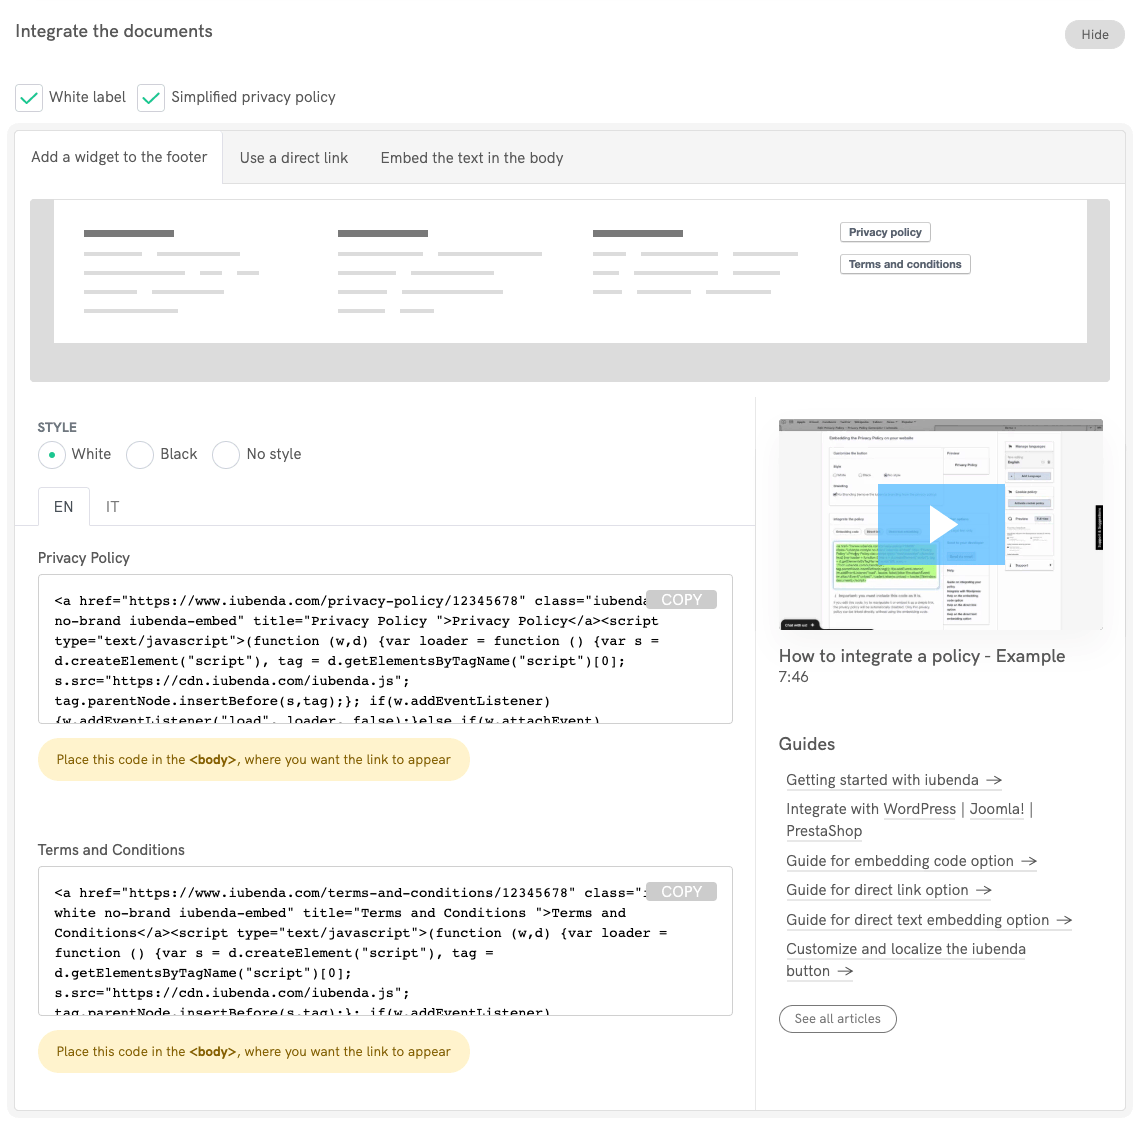Click the Terms and conditions button in preview
This screenshot has height=1135, width=1140.
click(905, 263)
